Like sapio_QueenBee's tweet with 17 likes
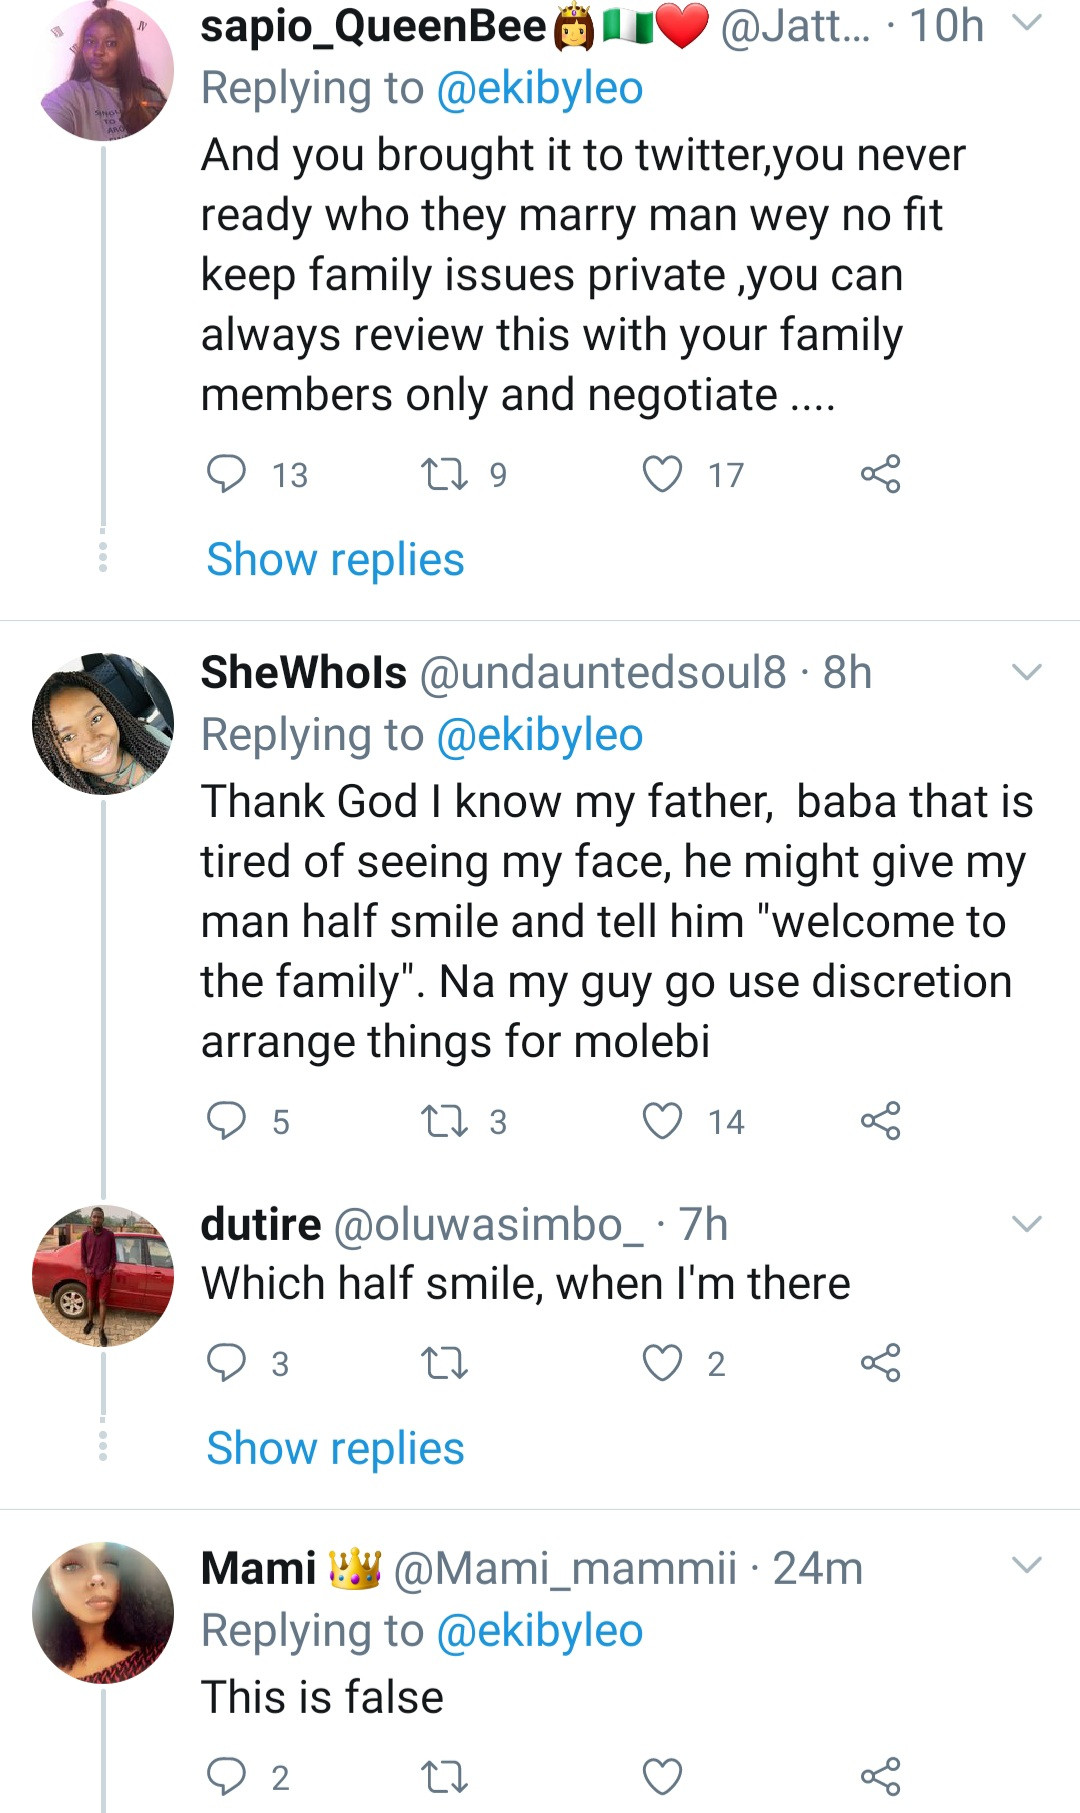The width and height of the screenshot is (1080, 1813). point(662,474)
